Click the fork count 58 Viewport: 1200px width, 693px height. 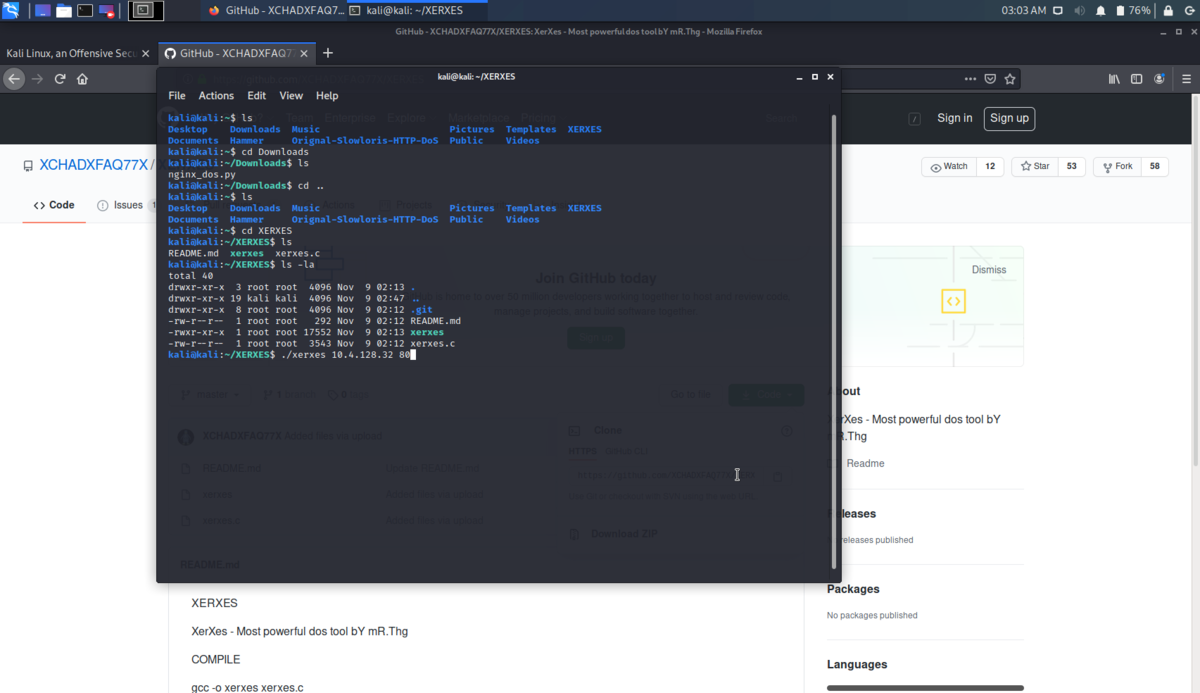tap(1155, 166)
